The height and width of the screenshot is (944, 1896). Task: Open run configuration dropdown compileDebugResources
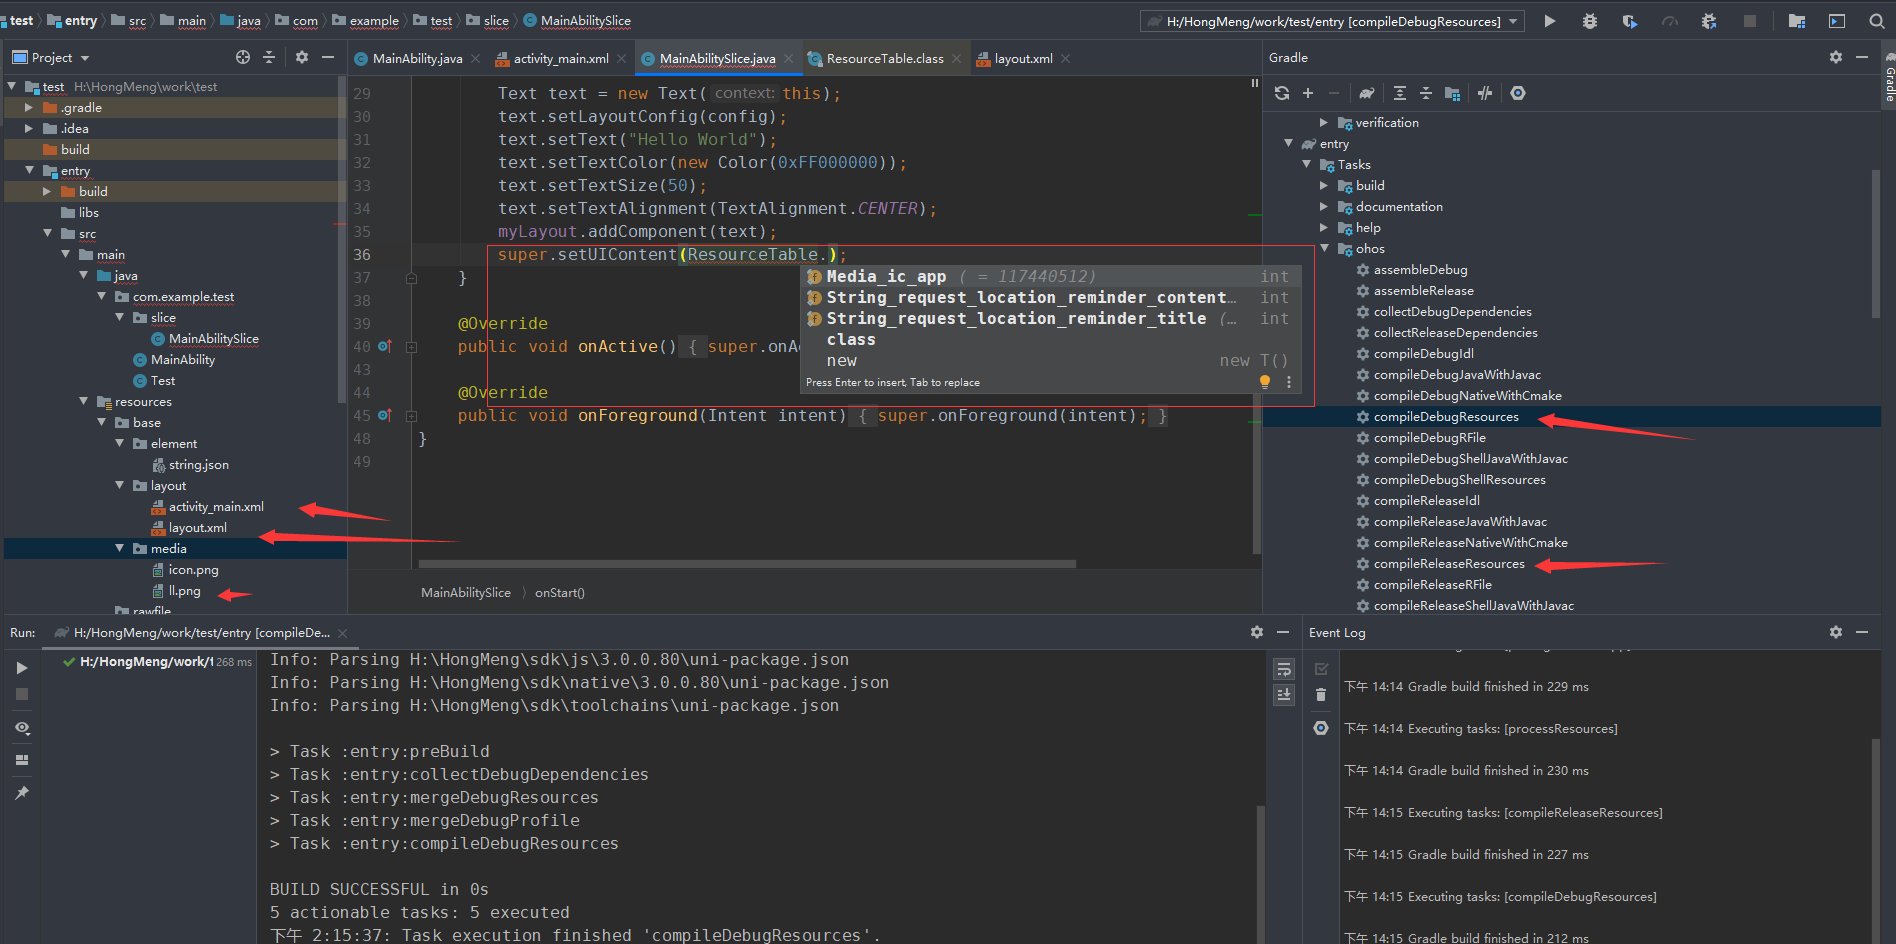1332,21
